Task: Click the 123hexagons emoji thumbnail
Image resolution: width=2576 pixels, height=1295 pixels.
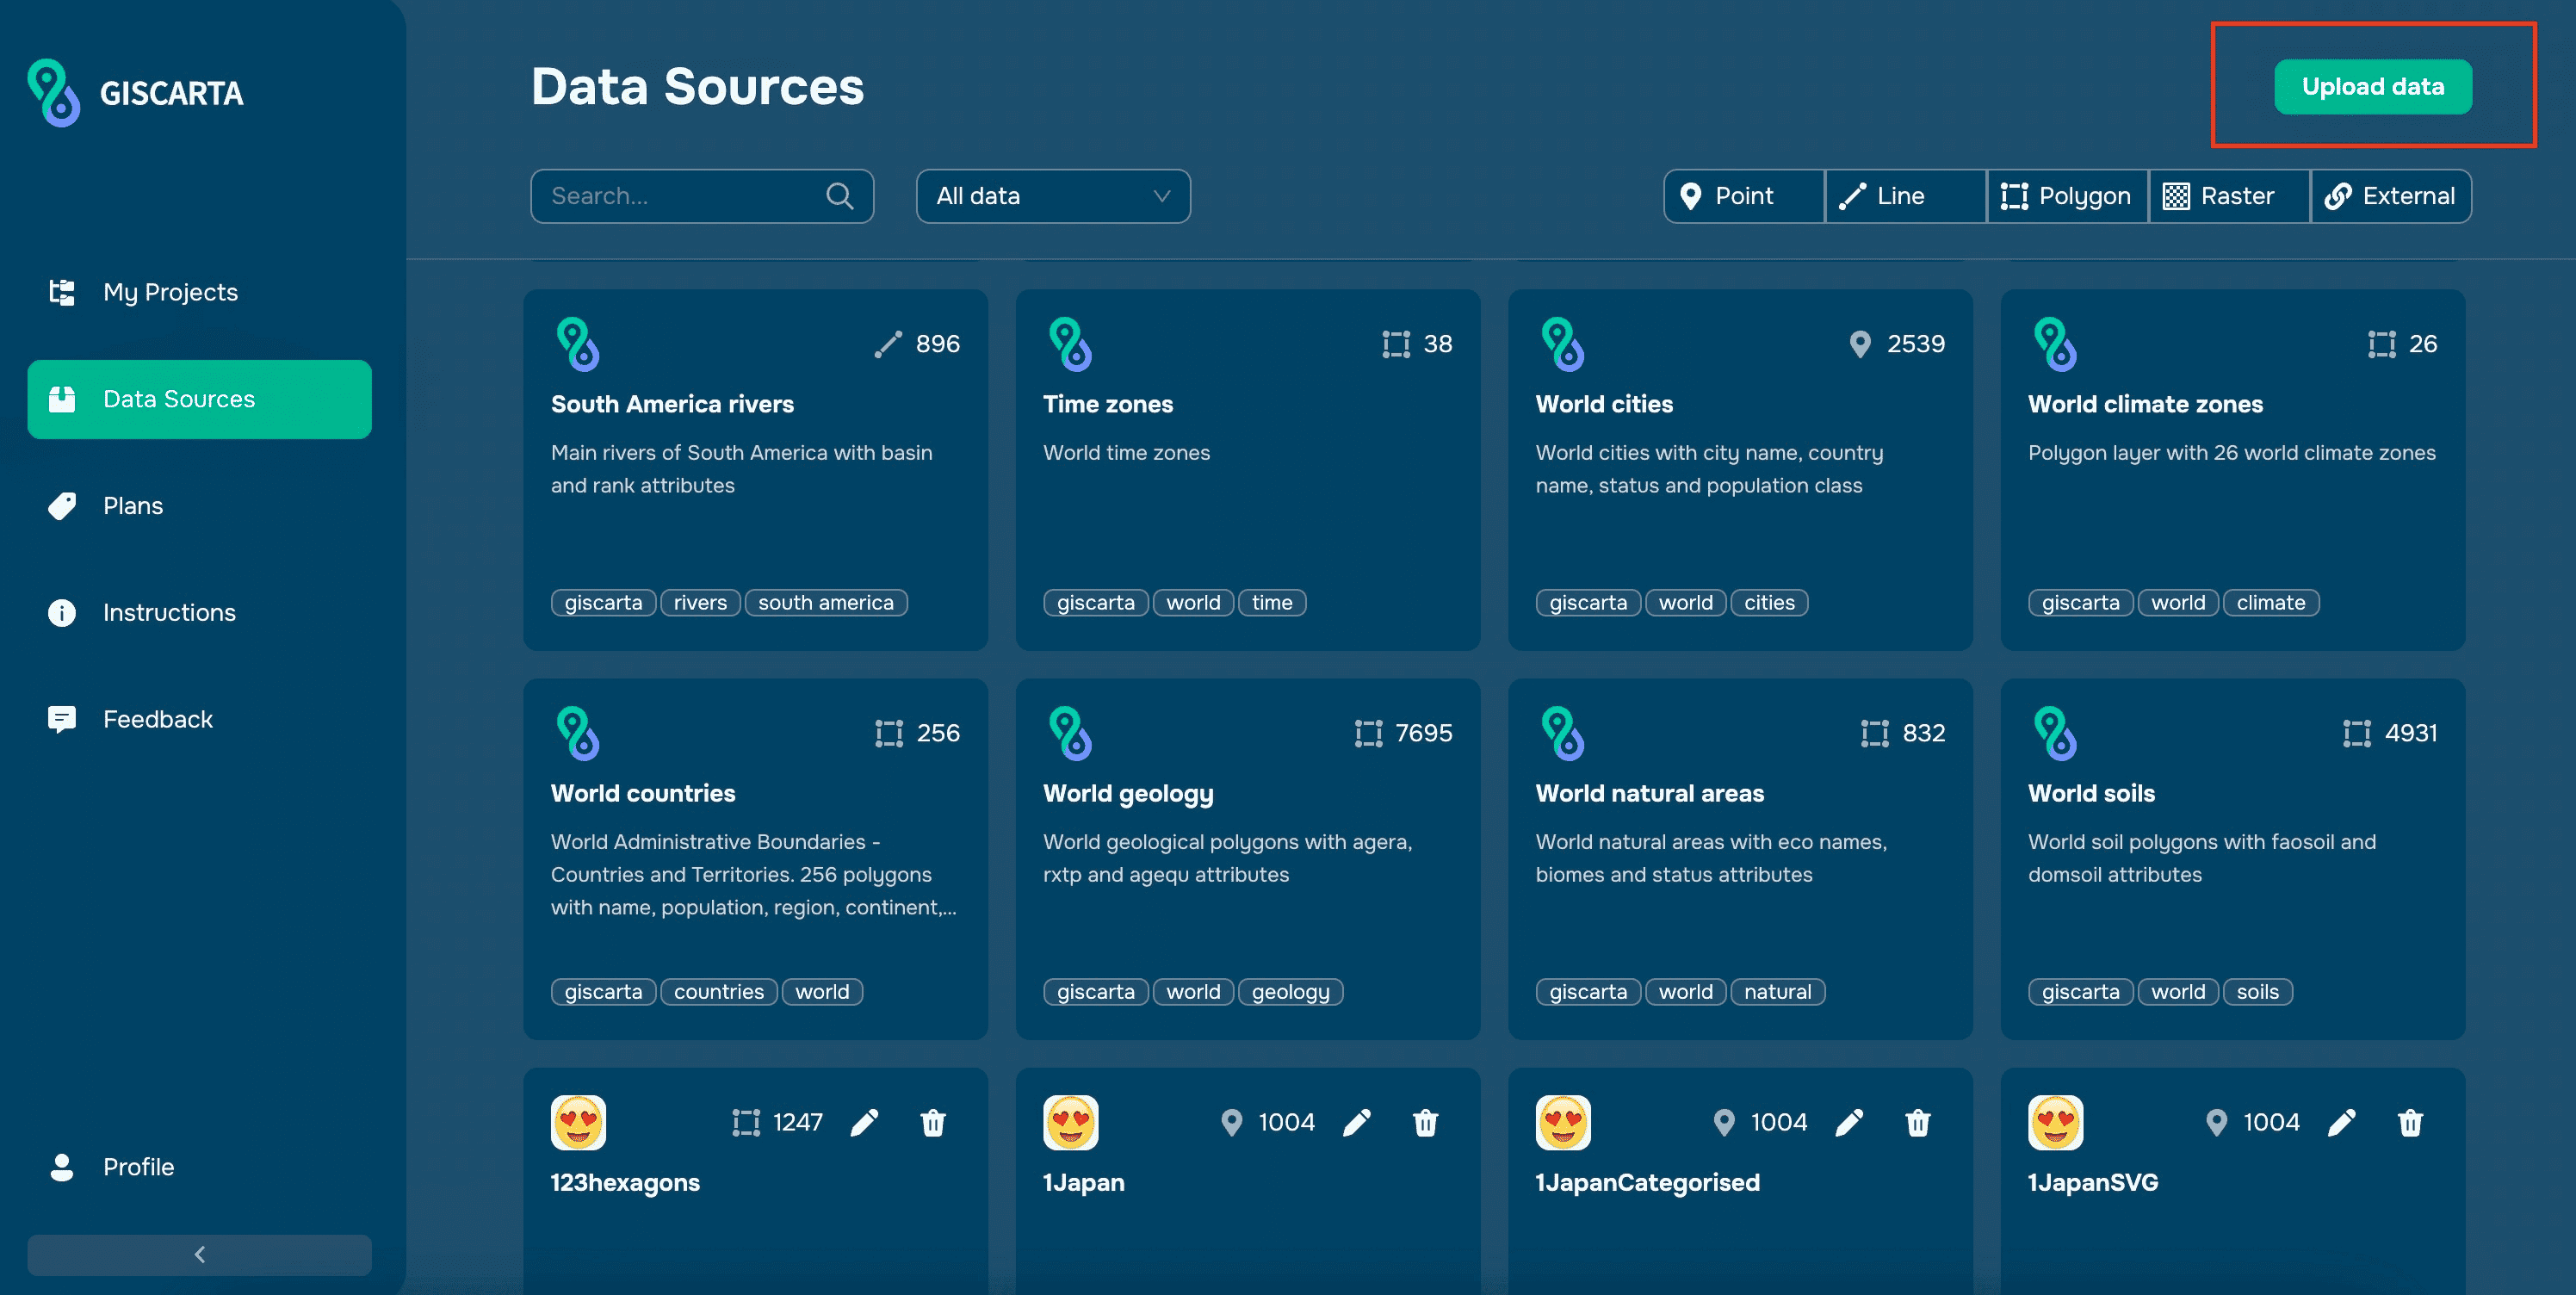Action: coord(578,1122)
